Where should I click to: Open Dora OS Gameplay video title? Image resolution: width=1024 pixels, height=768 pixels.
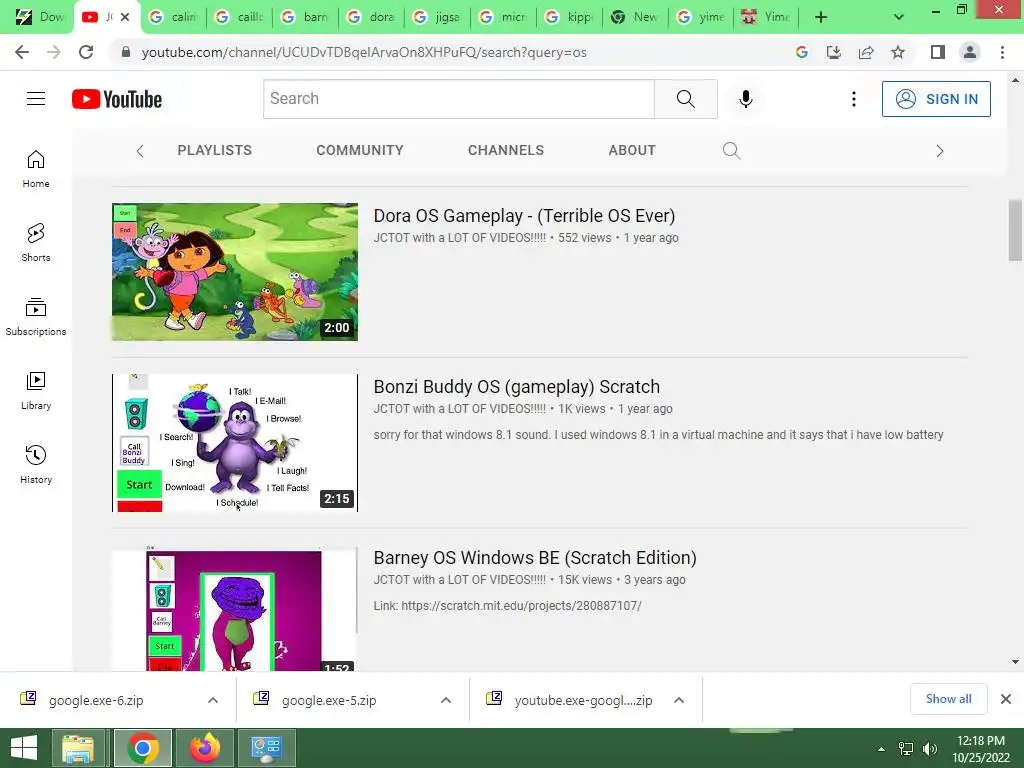point(524,216)
